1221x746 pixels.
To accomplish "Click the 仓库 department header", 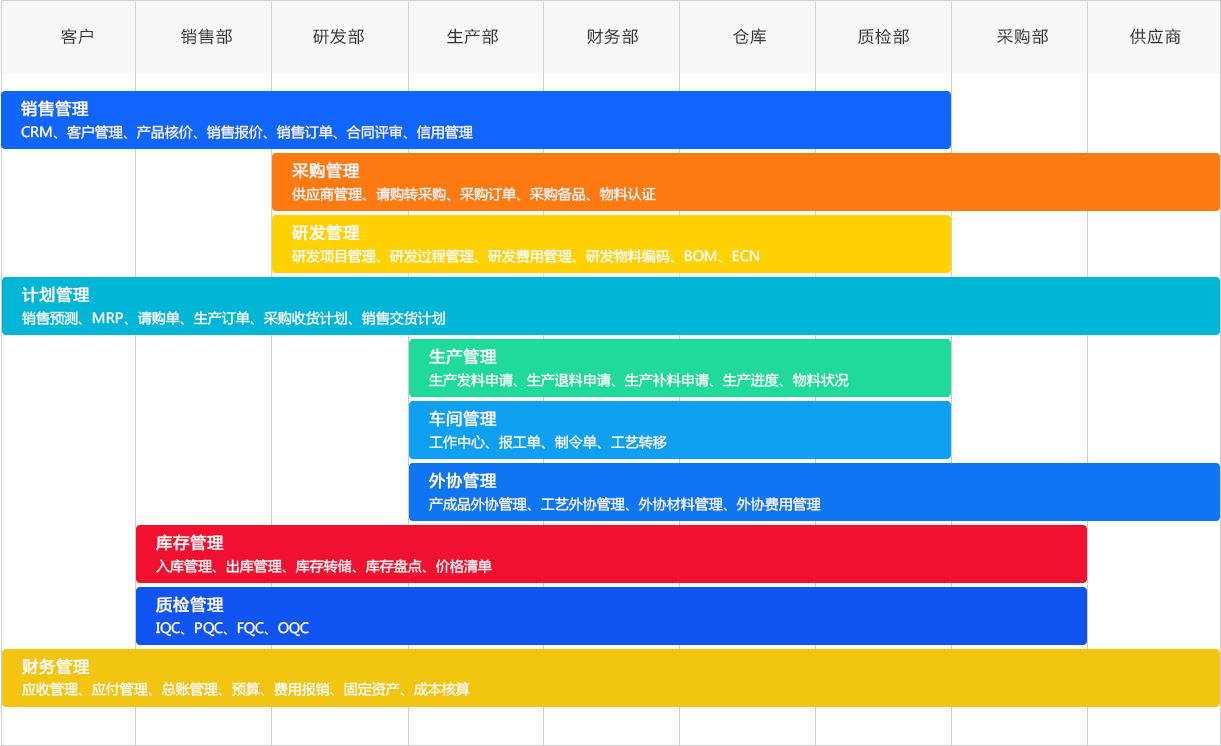I will point(747,38).
